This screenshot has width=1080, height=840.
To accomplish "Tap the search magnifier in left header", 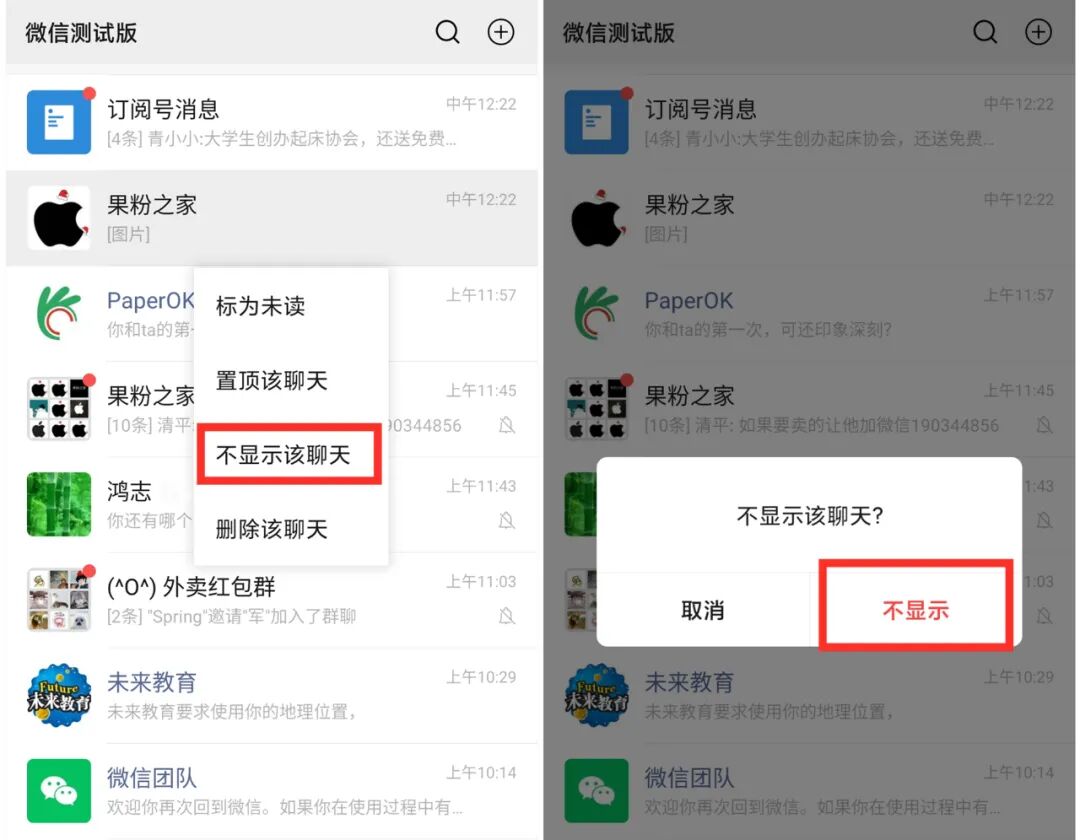I will coord(448,32).
